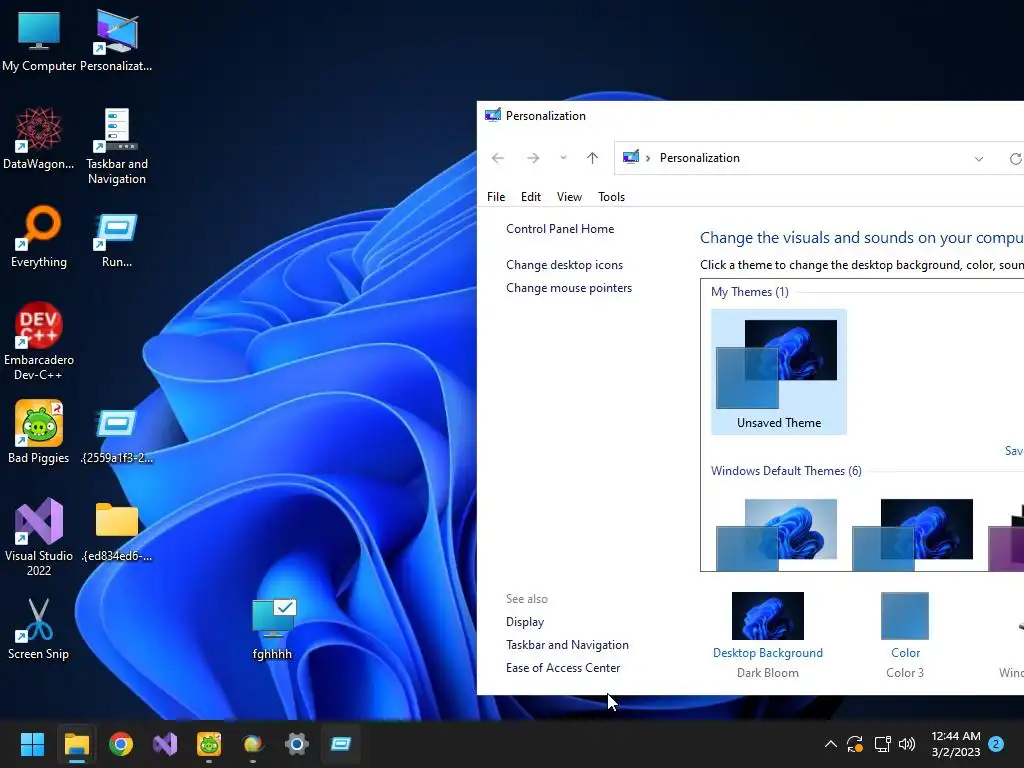
Task: Click the "Windows Default Themes (6)" group label
Action: pos(786,471)
